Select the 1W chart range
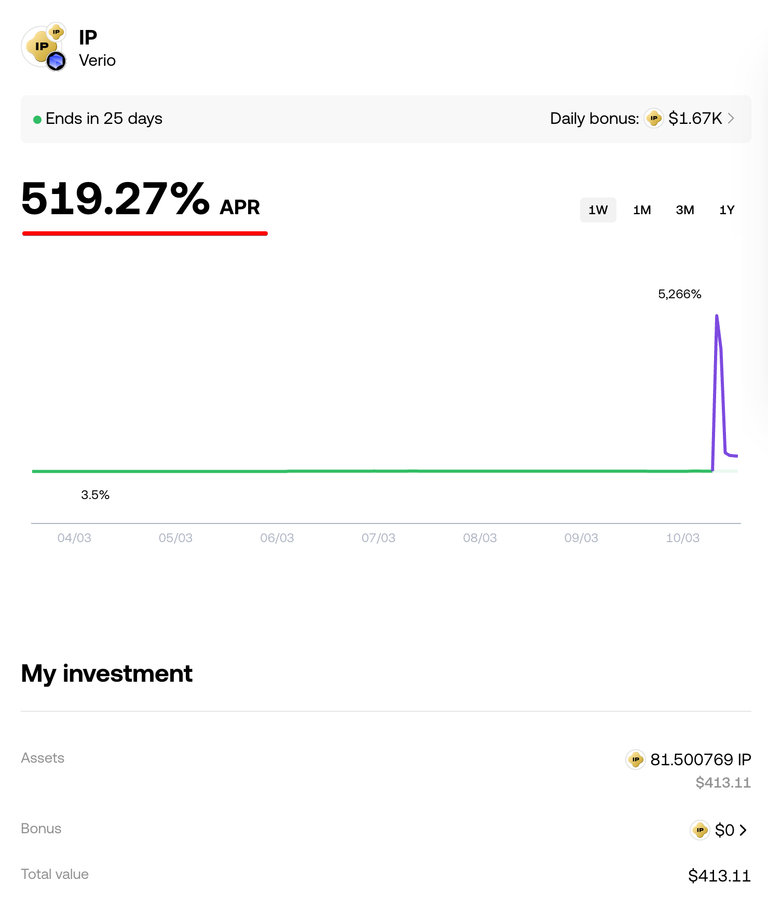The height and width of the screenshot is (912, 768). (x=598, y=210)
